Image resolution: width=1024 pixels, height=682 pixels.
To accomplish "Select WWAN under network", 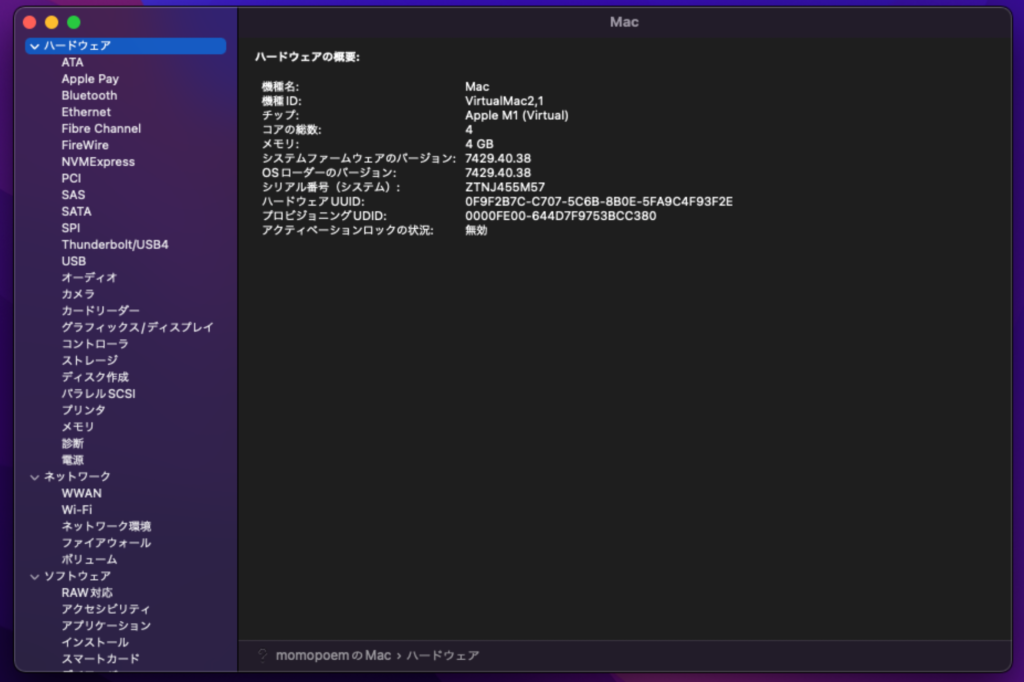I will 82,493.
